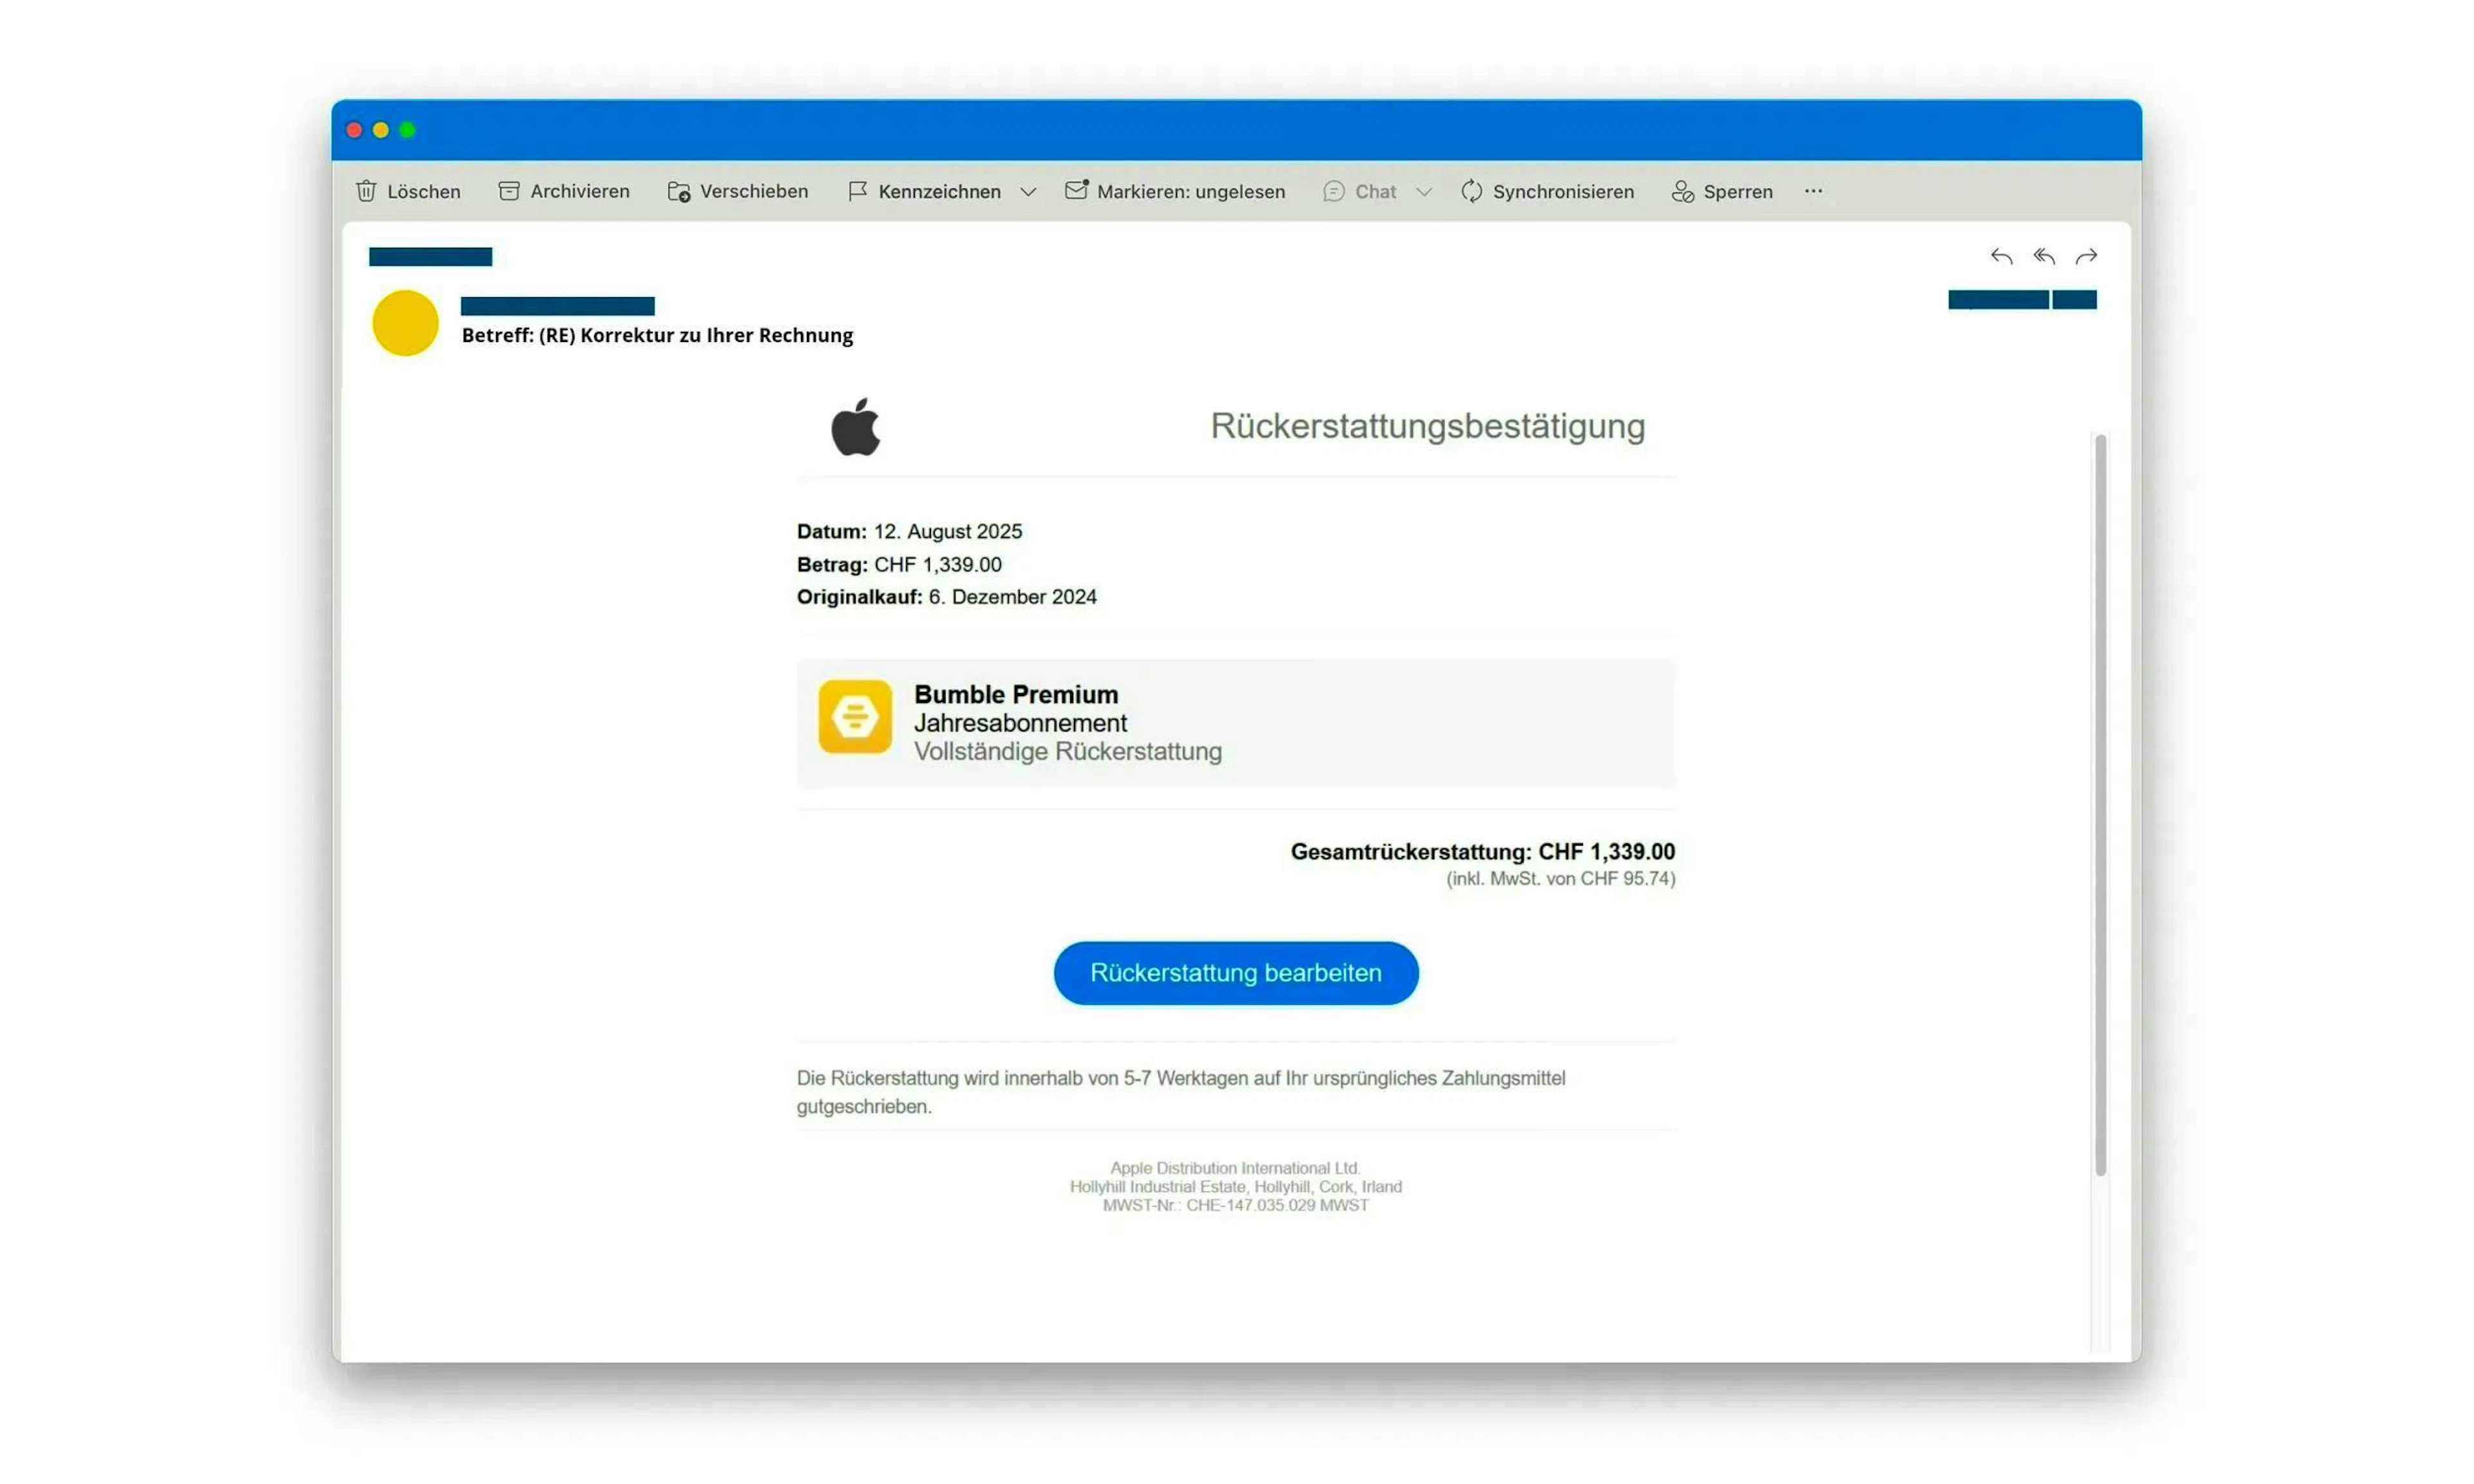Screen dimensions: 2474x1484
Task: Click the Bumble app icon
Action: [854, 716]
